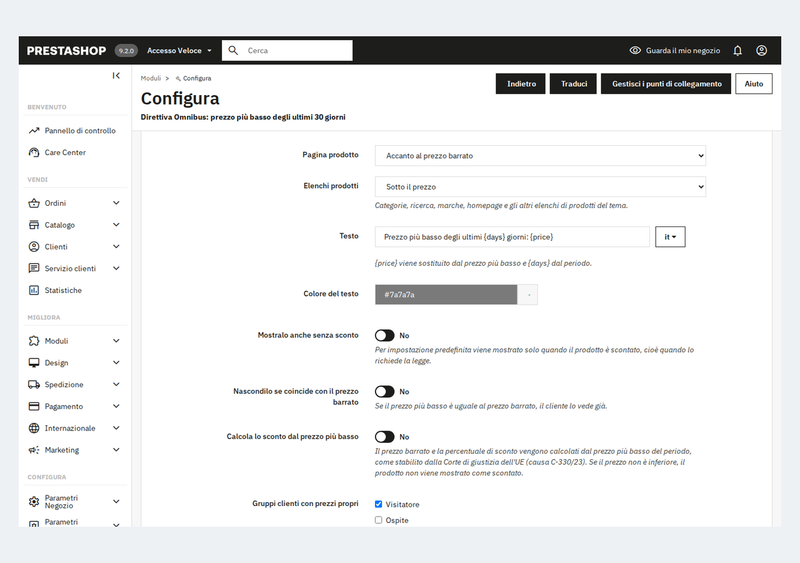This screenshot has height=563, width=800.
Task: Open the it language dropdown
Action: [670, 237]
